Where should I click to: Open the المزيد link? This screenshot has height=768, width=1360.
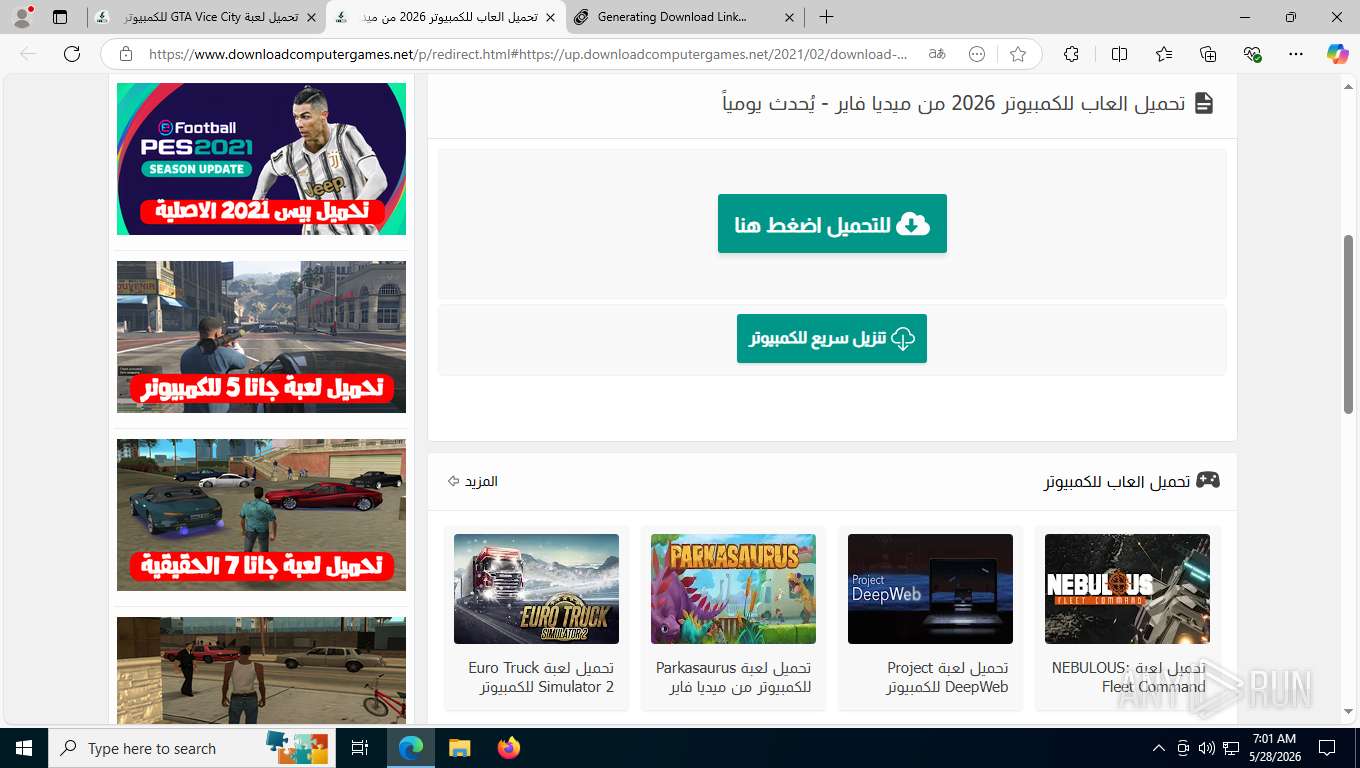(x=472, y=481)
